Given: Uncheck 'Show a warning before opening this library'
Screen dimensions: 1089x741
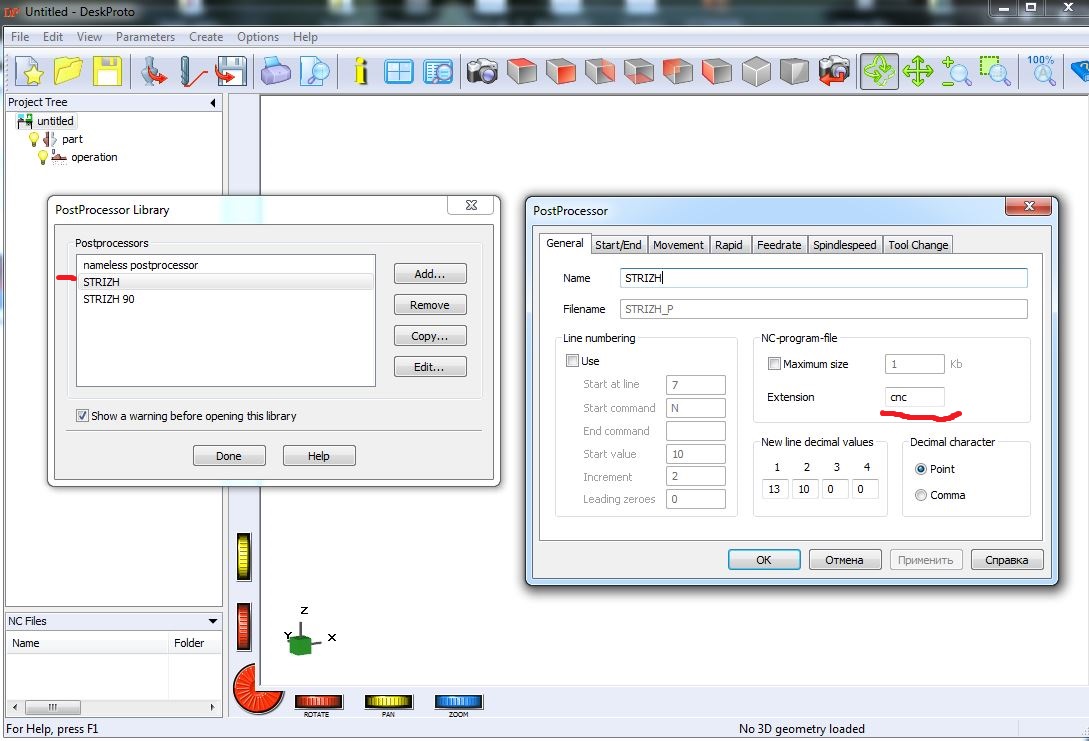Looking at the screenshot, I should point(82,416).
